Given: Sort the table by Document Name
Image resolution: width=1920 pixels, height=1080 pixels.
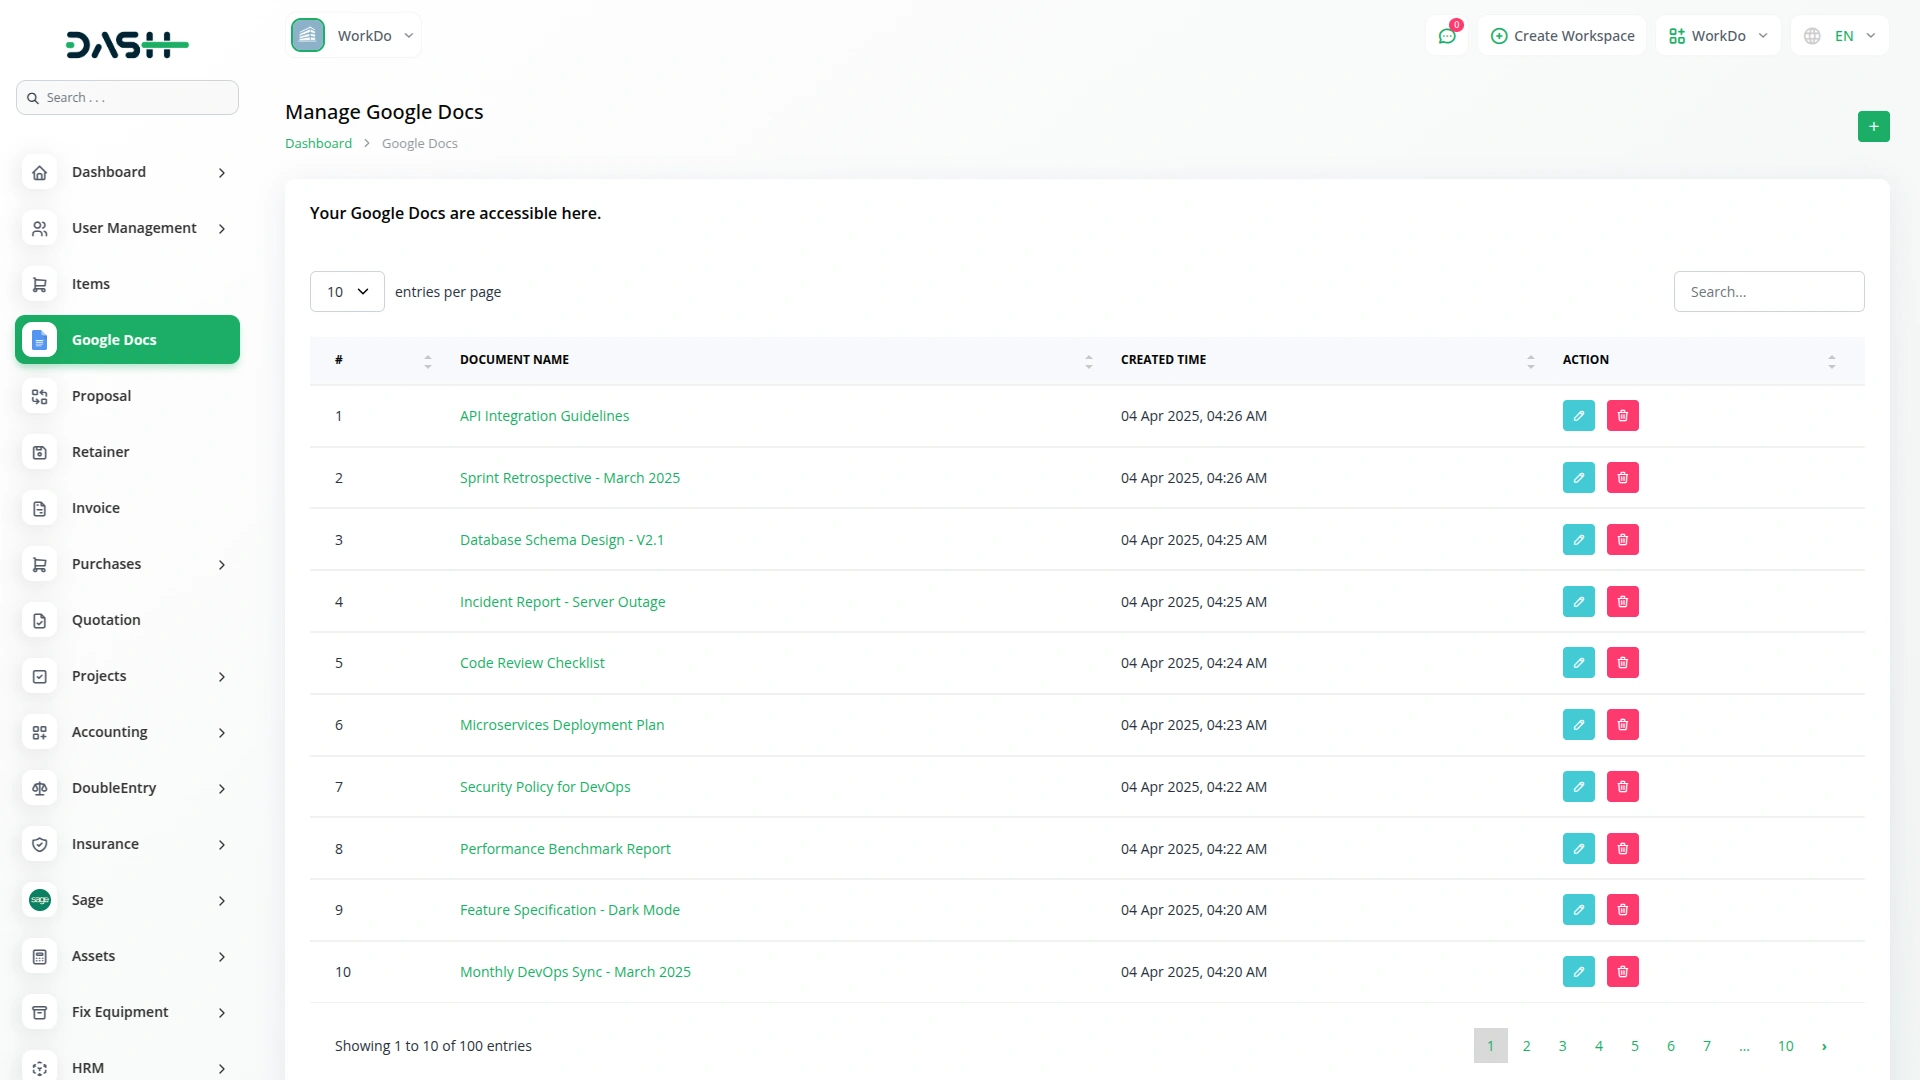Looking at the screenshot, I should pyautogui.click(x=1088, y=360).
